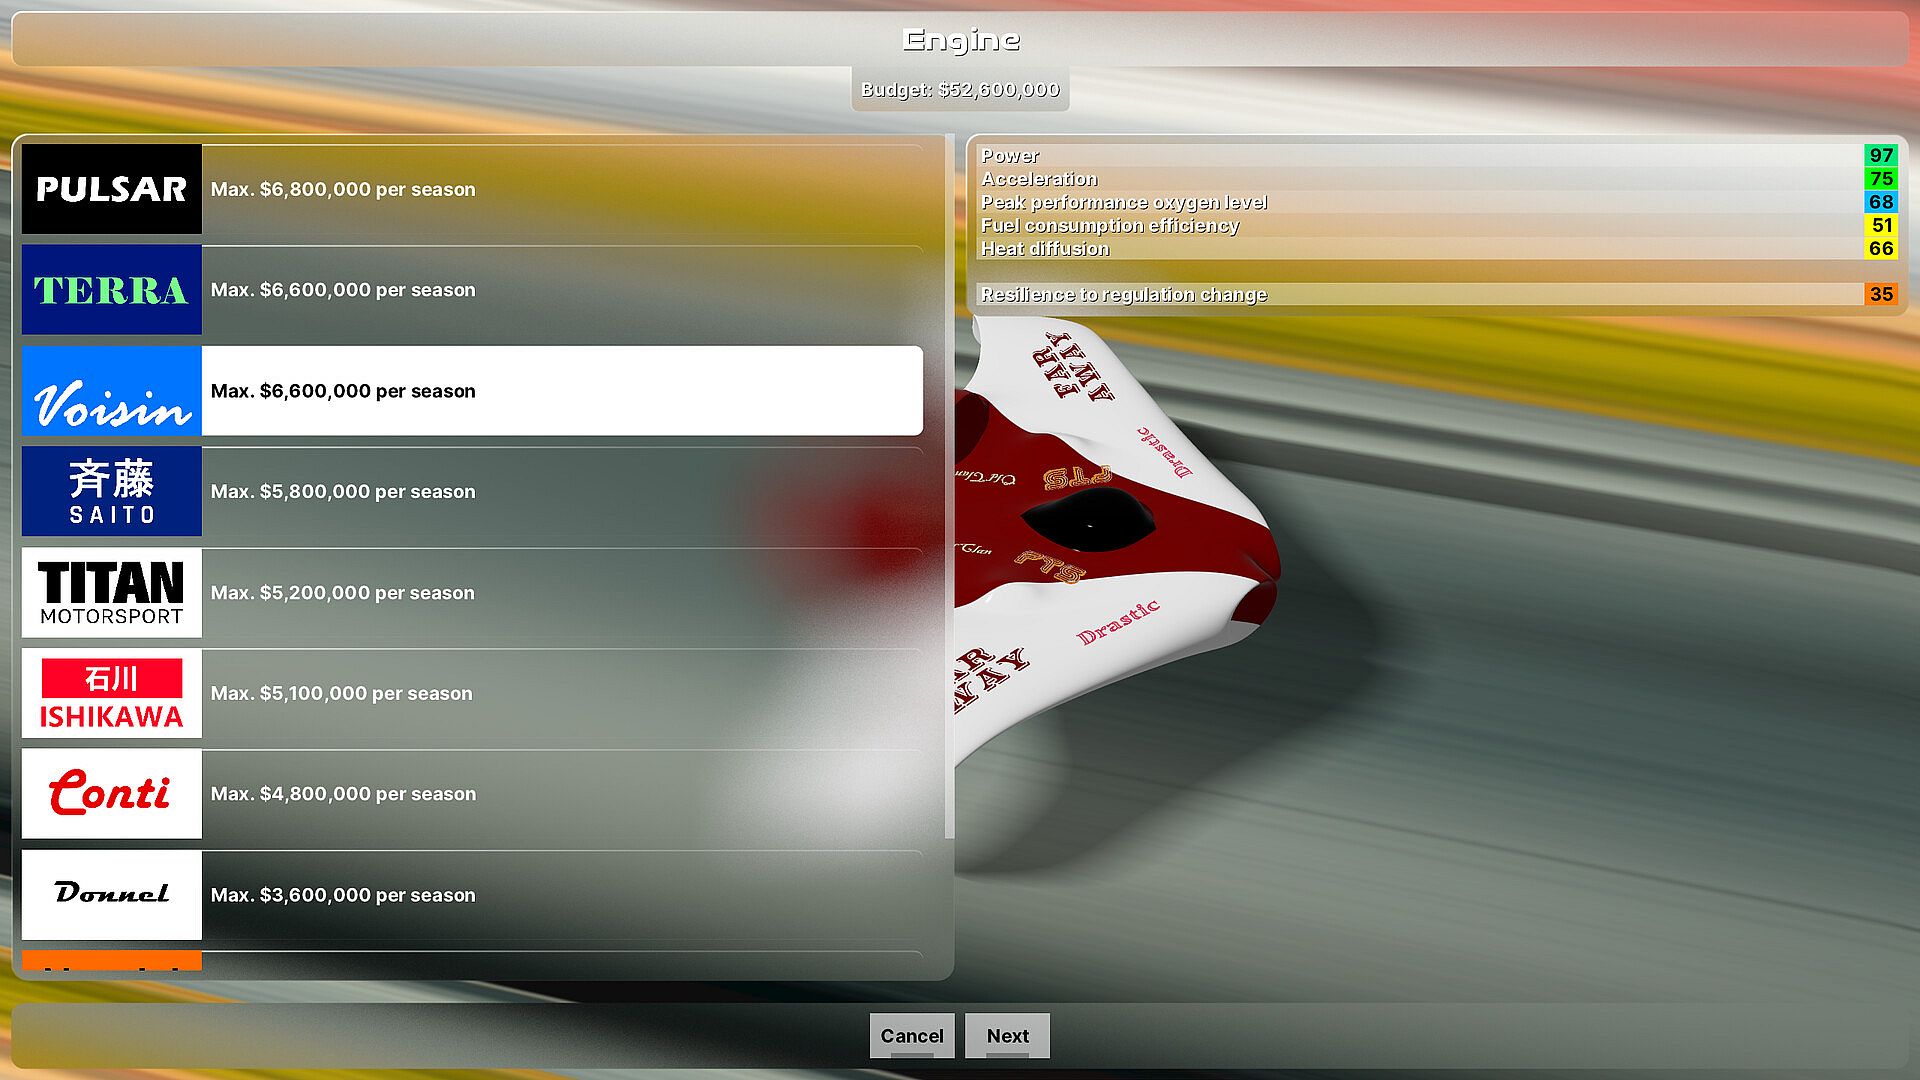Click the Voisin engine logo

point(111,391)
